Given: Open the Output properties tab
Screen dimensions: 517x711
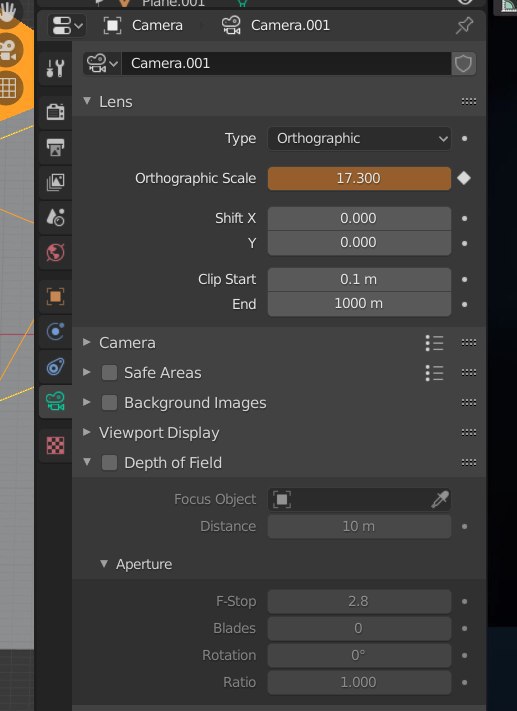Looking at the screenshot, I should (55, 147).
